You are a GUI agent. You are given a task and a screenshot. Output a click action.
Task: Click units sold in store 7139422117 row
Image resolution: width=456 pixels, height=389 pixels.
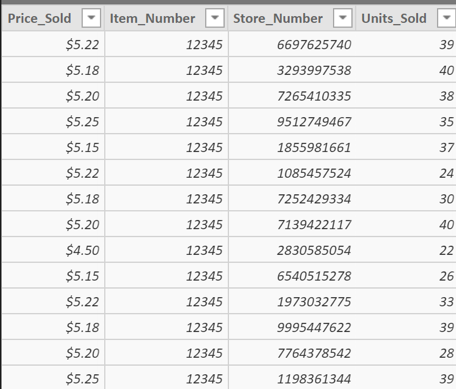[406, 224]
